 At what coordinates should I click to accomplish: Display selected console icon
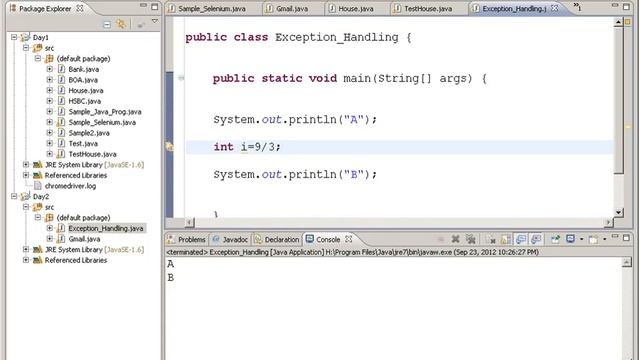570,239
